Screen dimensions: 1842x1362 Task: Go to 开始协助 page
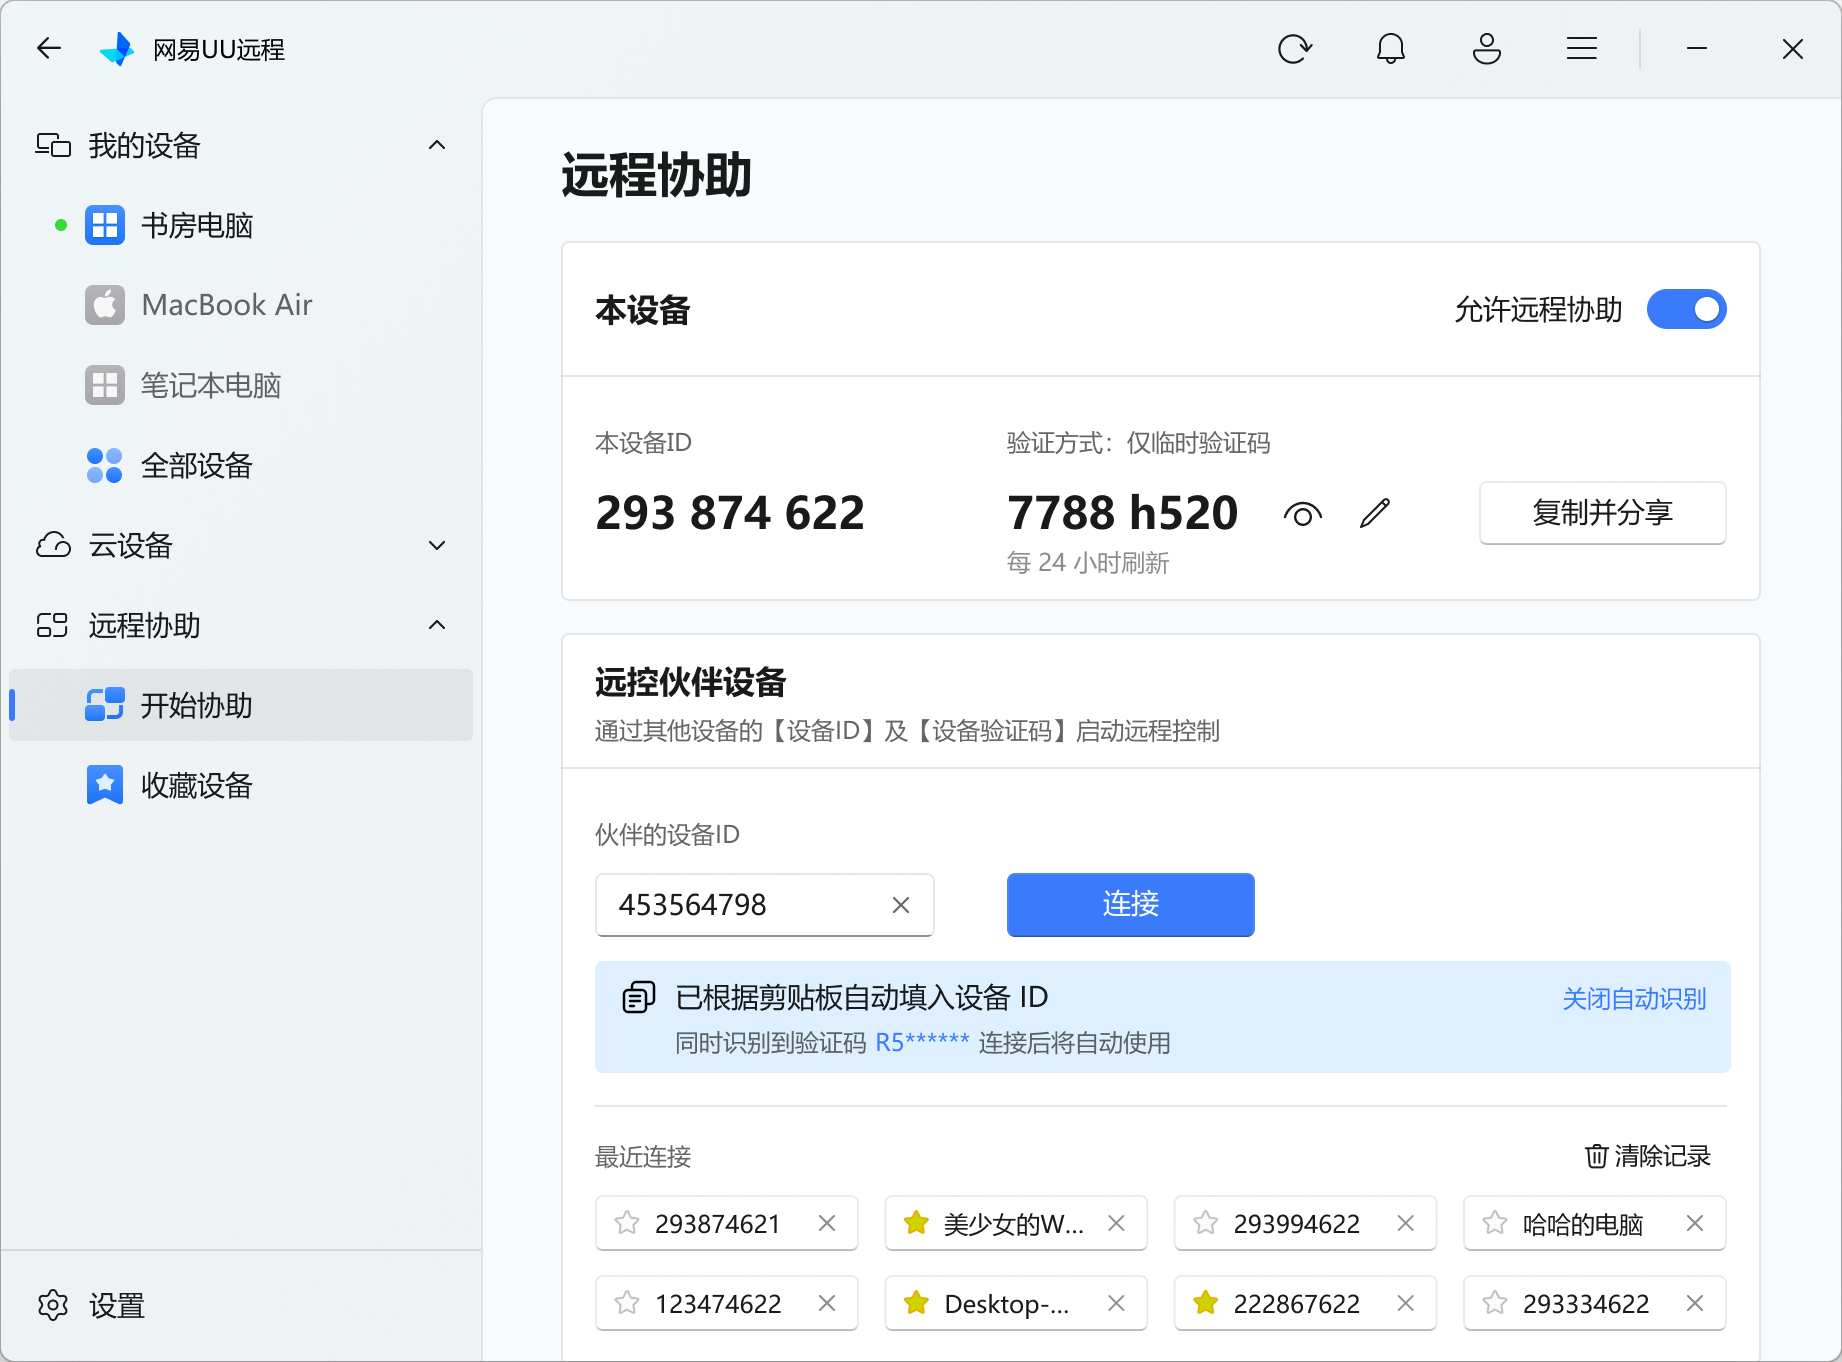240,705
